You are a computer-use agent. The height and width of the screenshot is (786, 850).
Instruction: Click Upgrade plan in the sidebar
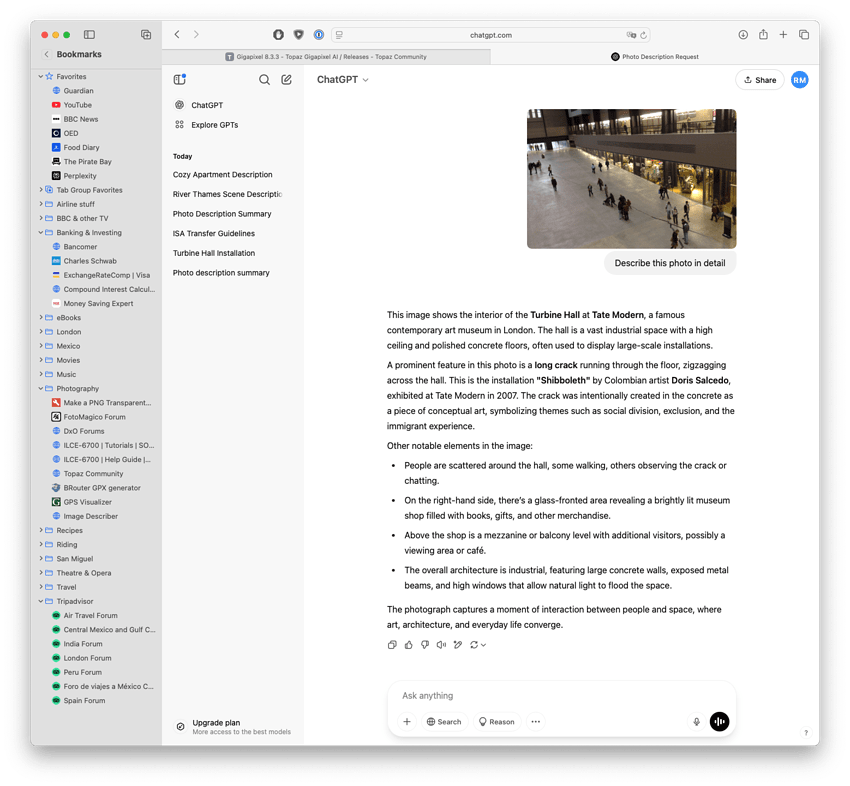(x=216, y=723)
